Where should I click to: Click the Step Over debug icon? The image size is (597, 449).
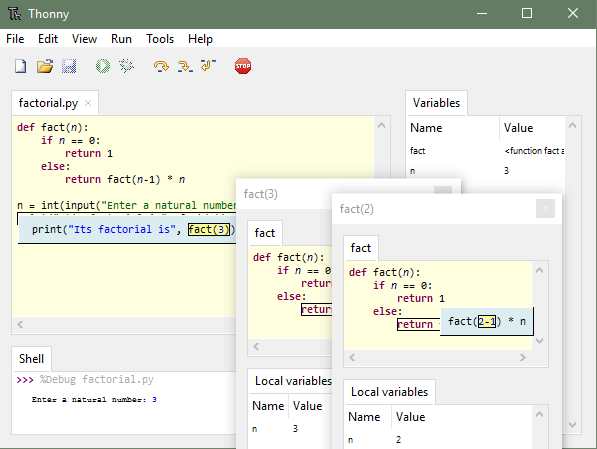pos(161,66)
